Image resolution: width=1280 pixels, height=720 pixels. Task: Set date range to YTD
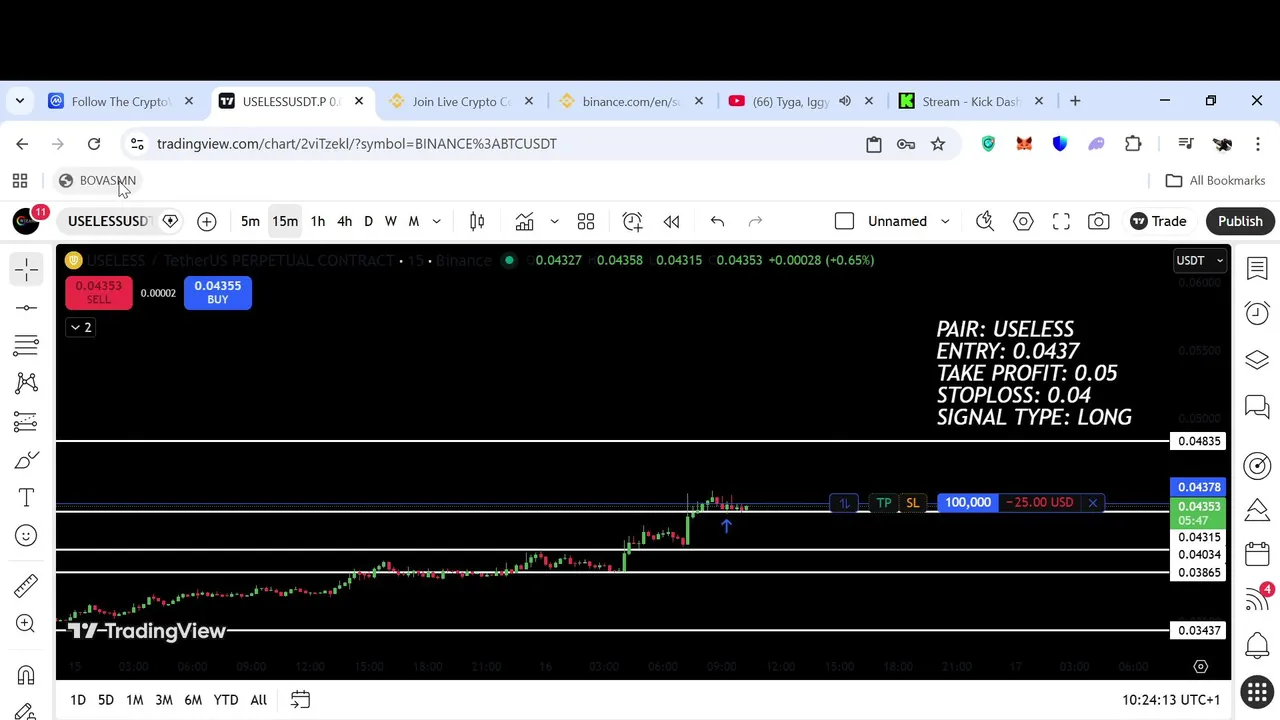225,700
